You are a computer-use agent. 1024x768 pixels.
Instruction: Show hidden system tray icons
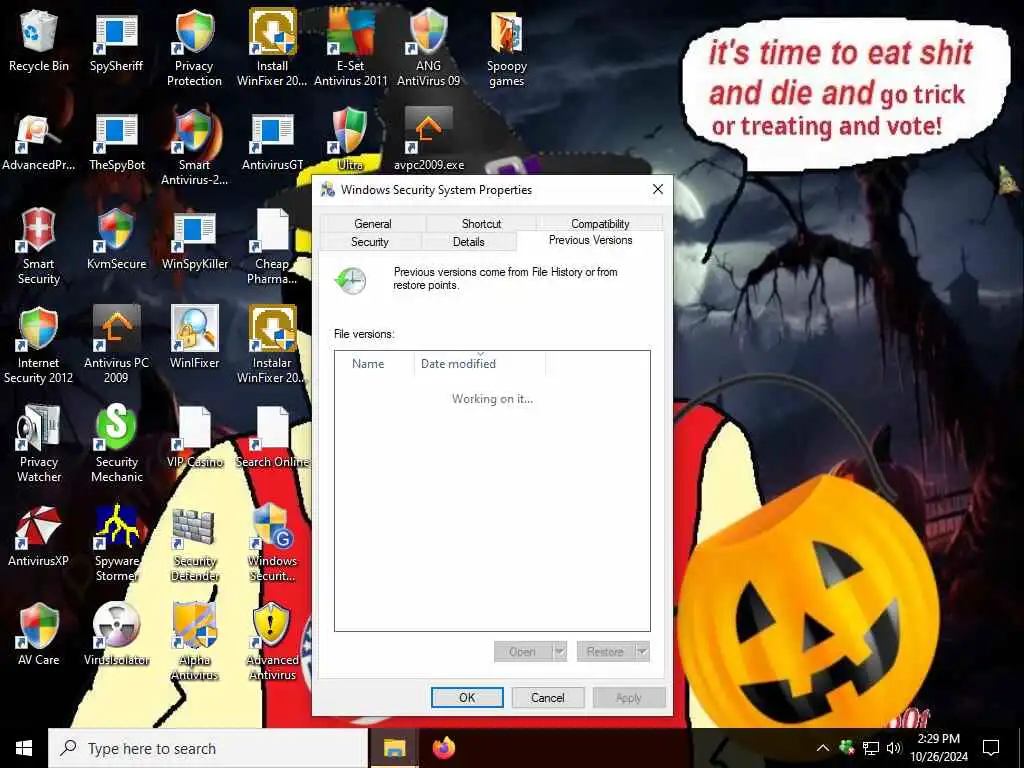[823, 748]
